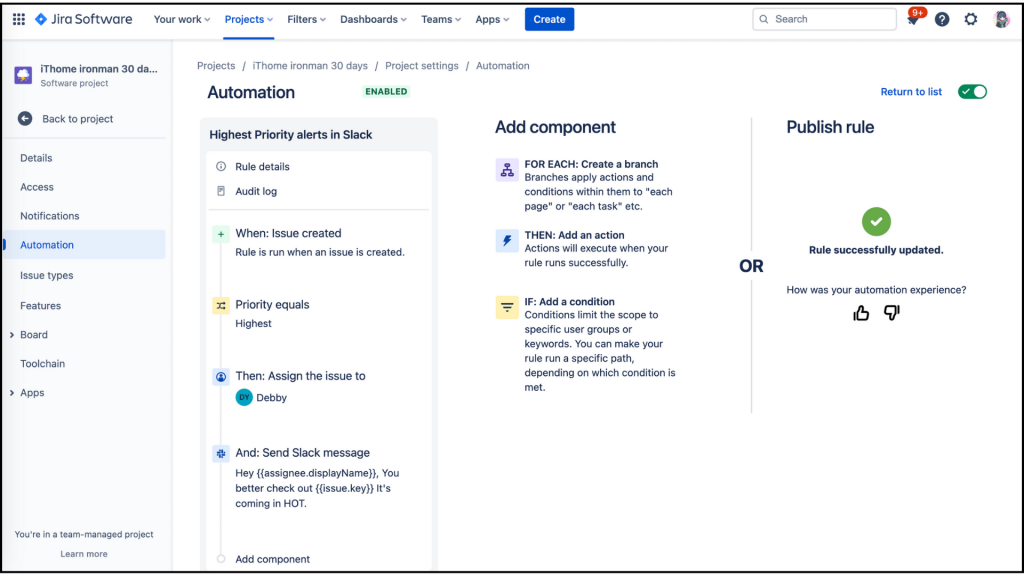
Task: Click the Add component circle marker
Action: point(221,559)
